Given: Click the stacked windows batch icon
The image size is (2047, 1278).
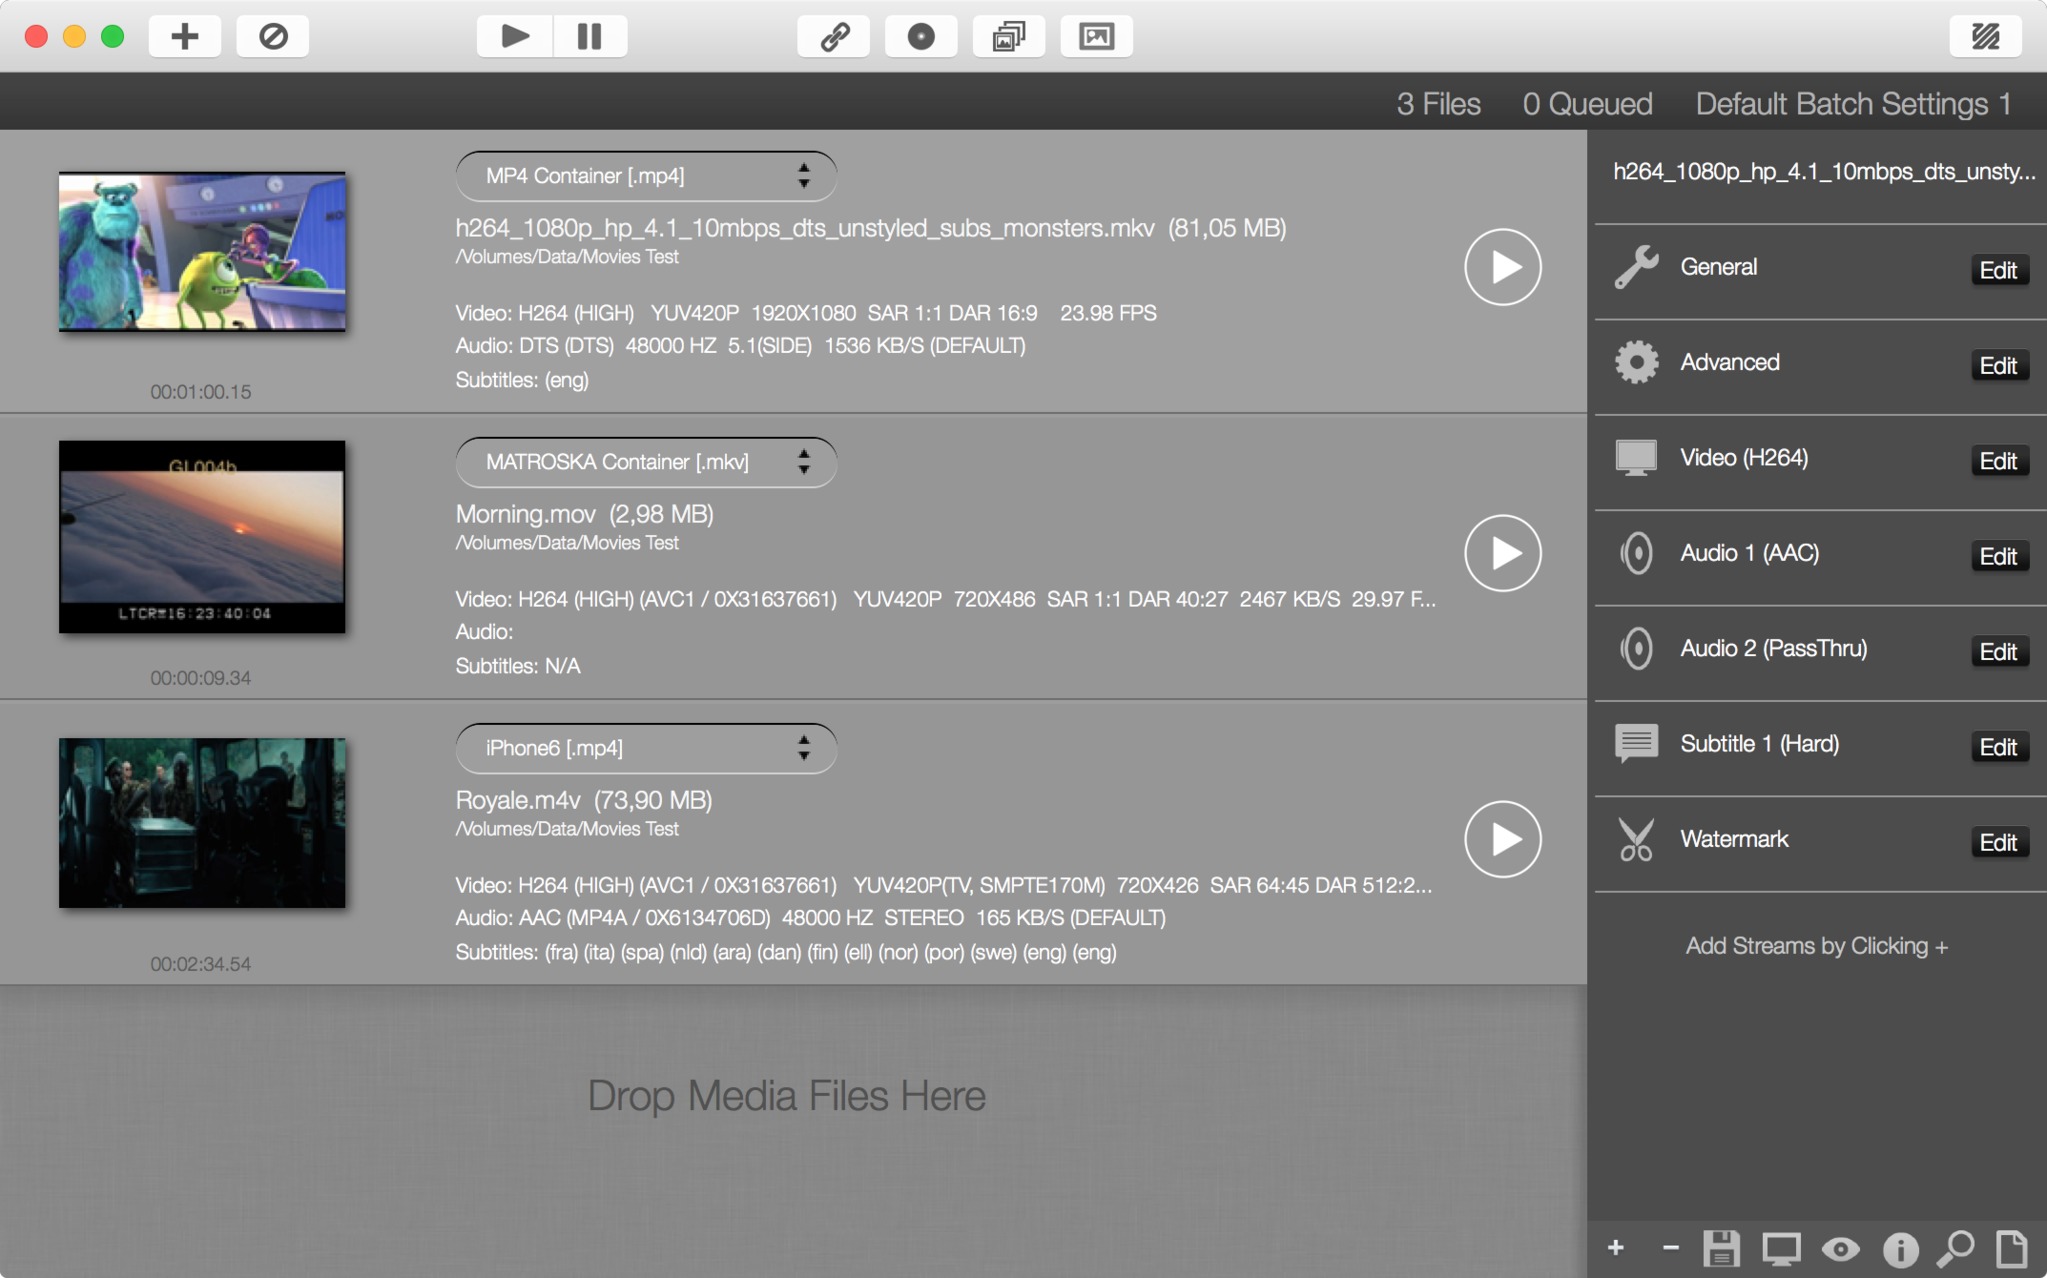Looking at the screenshot, I should pyautogui.click(x=1008, y=37).
